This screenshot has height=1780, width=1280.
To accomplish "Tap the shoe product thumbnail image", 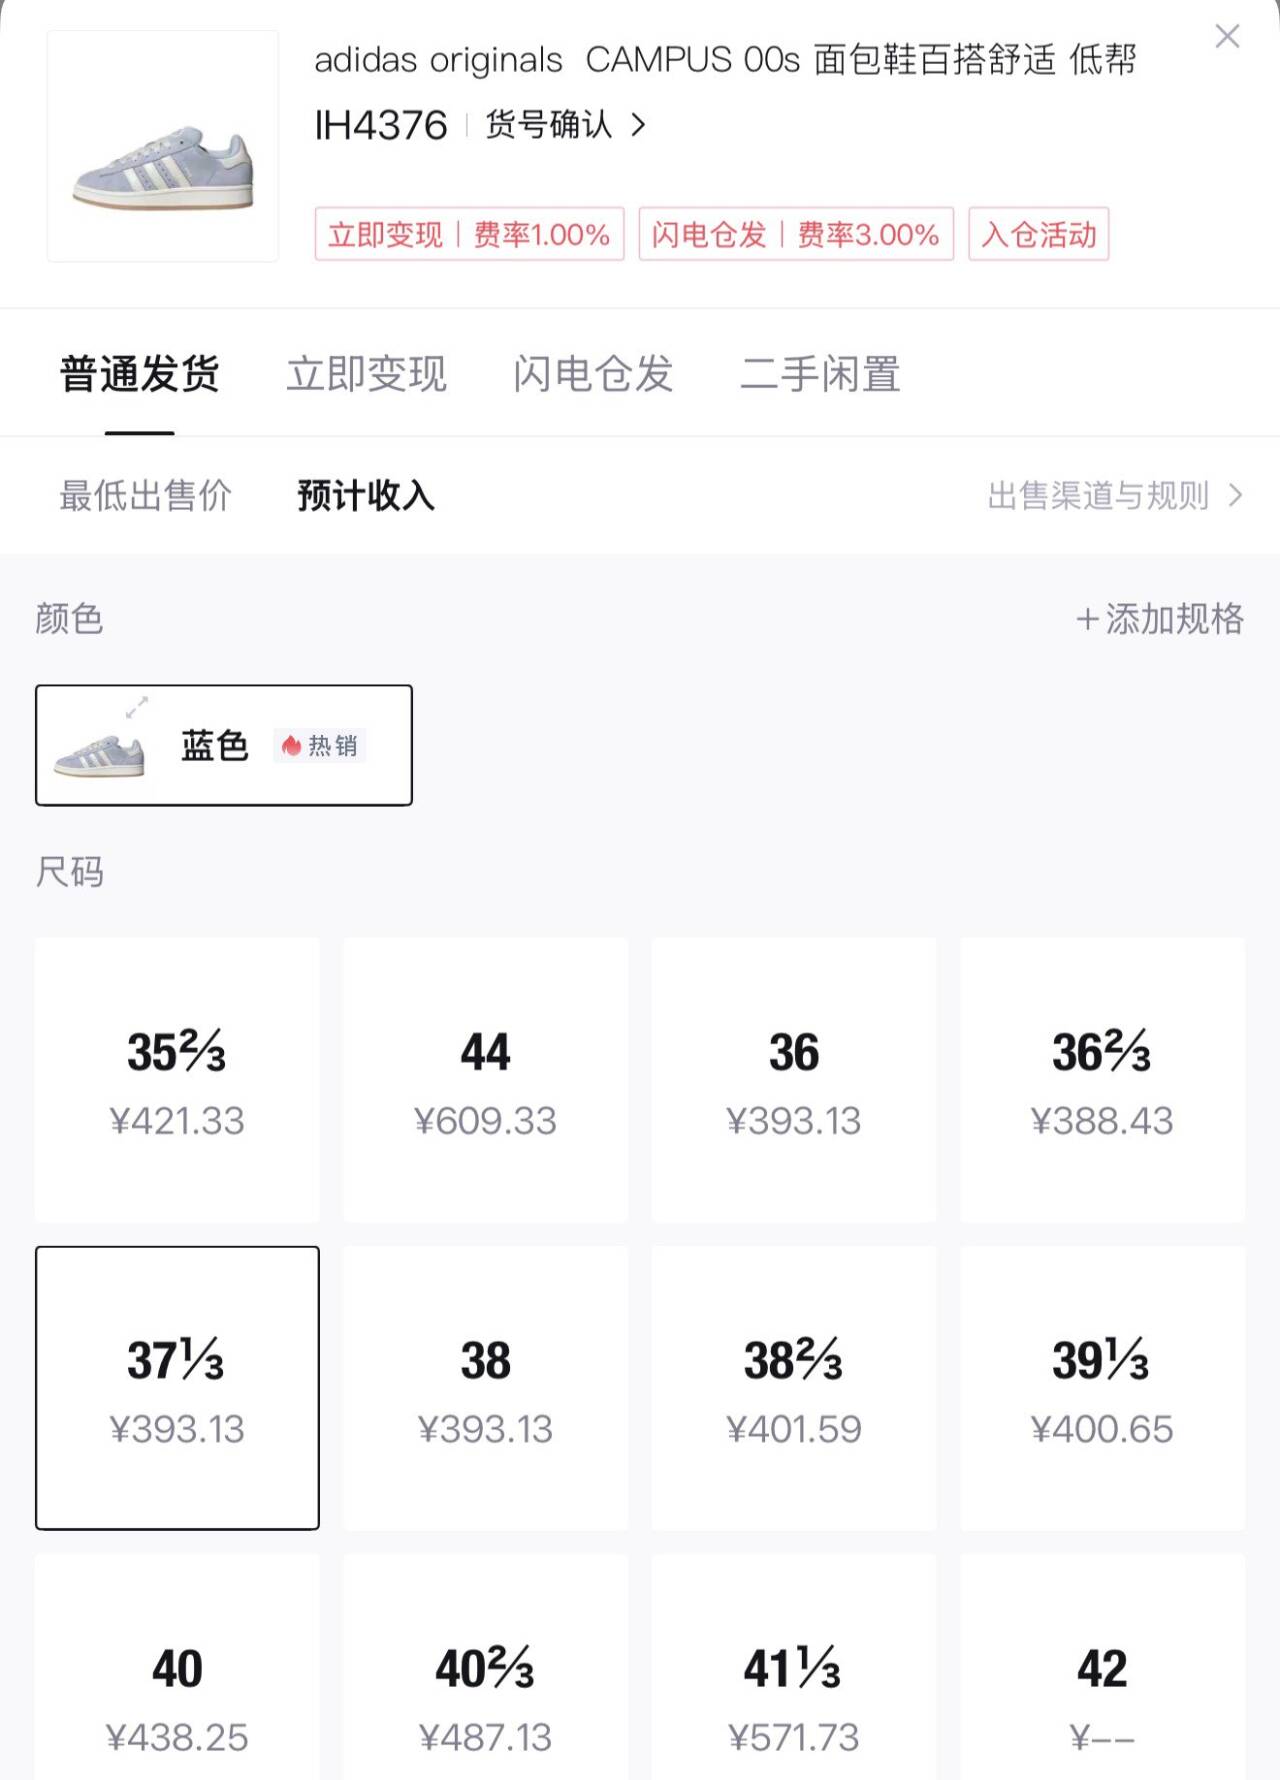I will [163, 146].
